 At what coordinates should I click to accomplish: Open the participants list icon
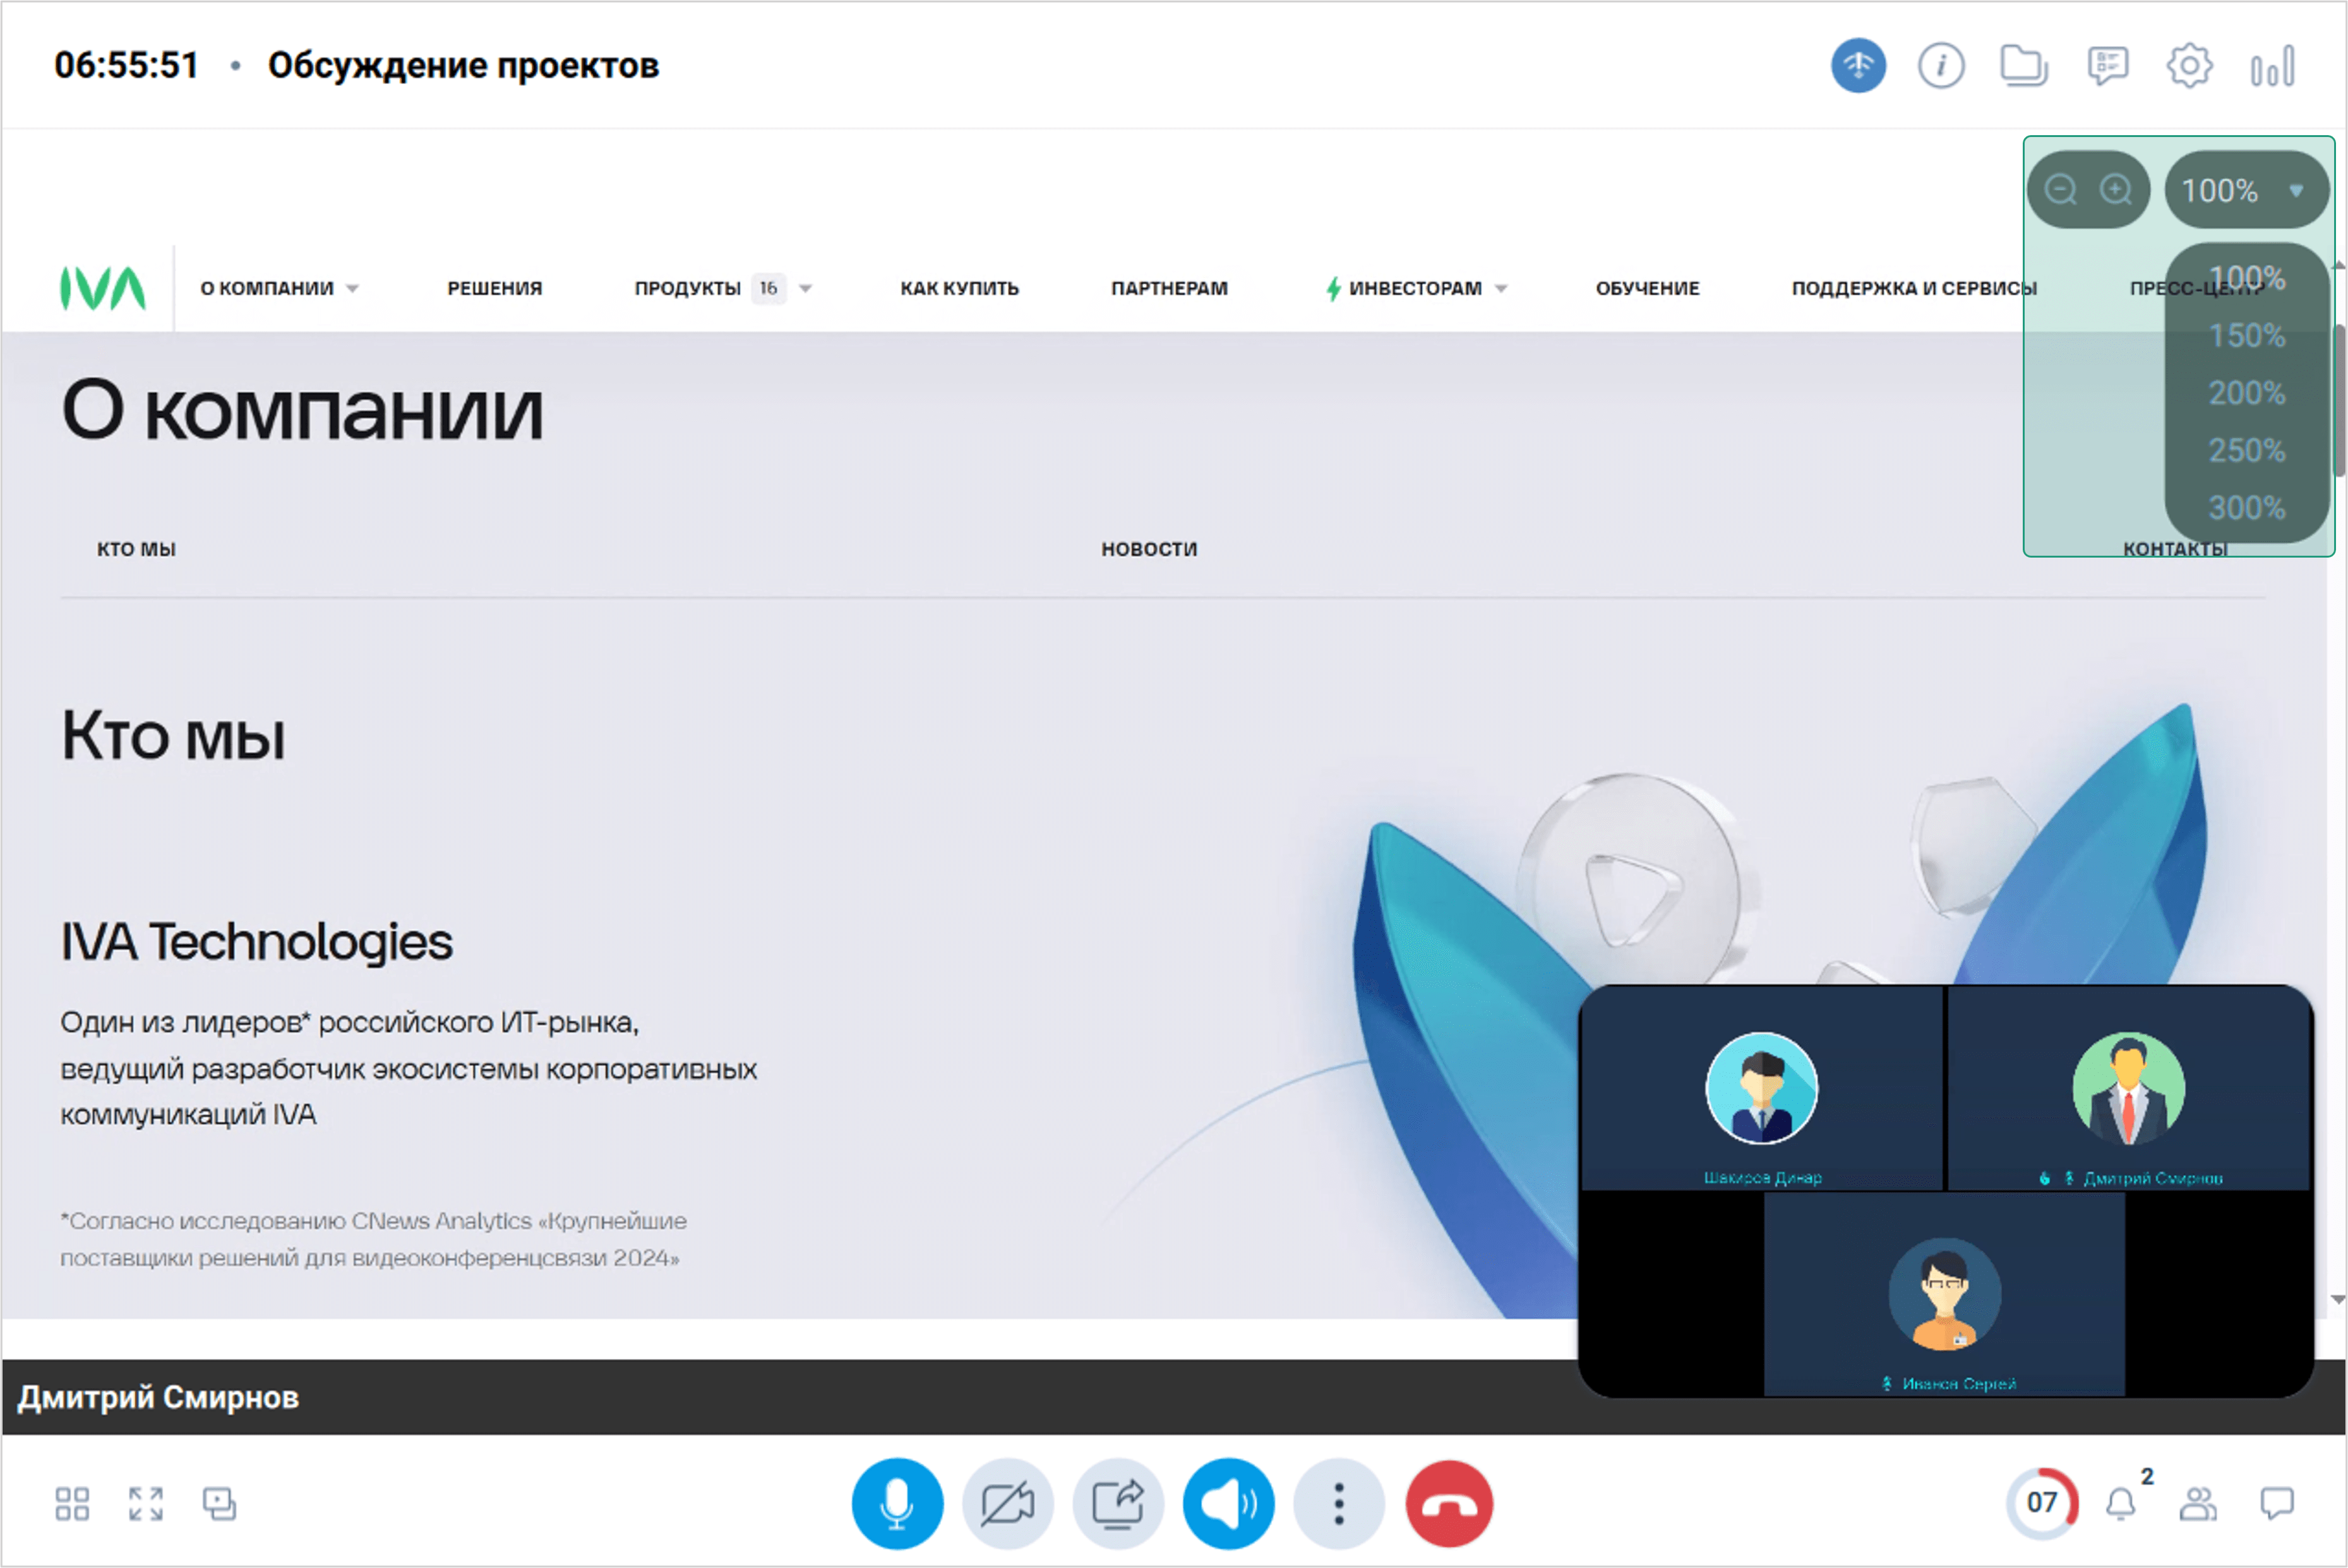(x=2198, y=1503)
